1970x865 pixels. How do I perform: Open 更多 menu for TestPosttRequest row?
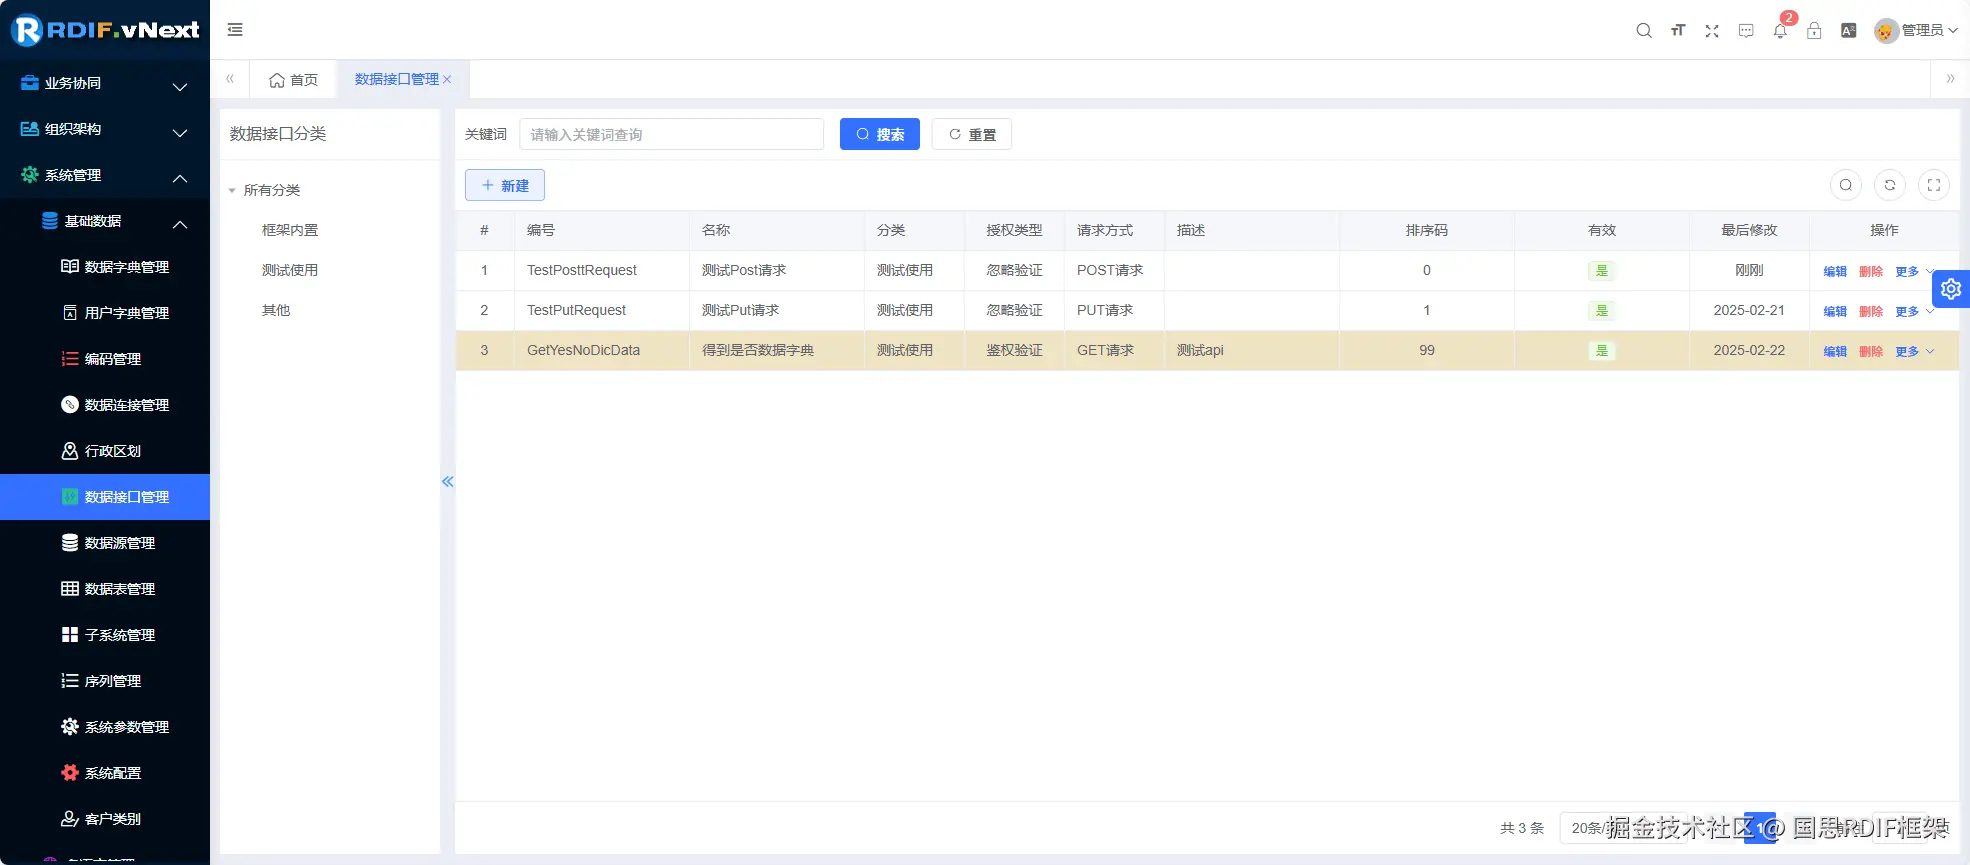[1914, 271]
